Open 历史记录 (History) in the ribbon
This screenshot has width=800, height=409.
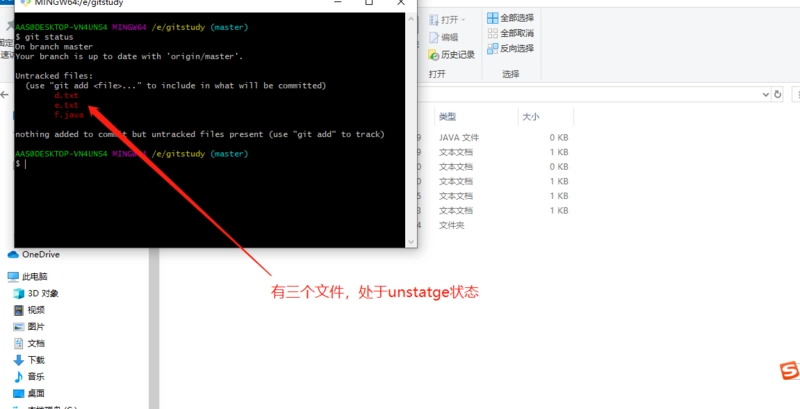pyautogui.click(x=452, y=55)
